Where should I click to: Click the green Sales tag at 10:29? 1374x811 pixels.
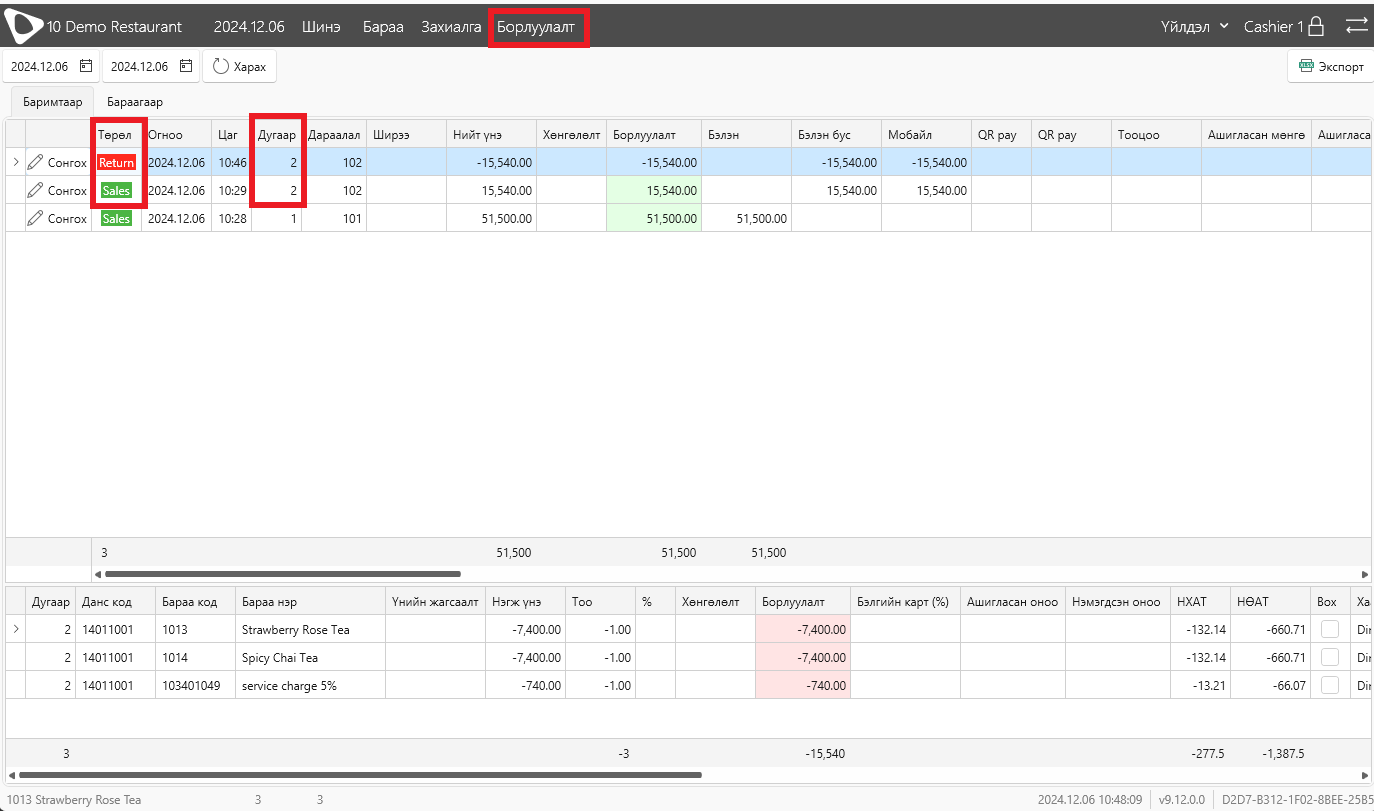click(117, 190)
